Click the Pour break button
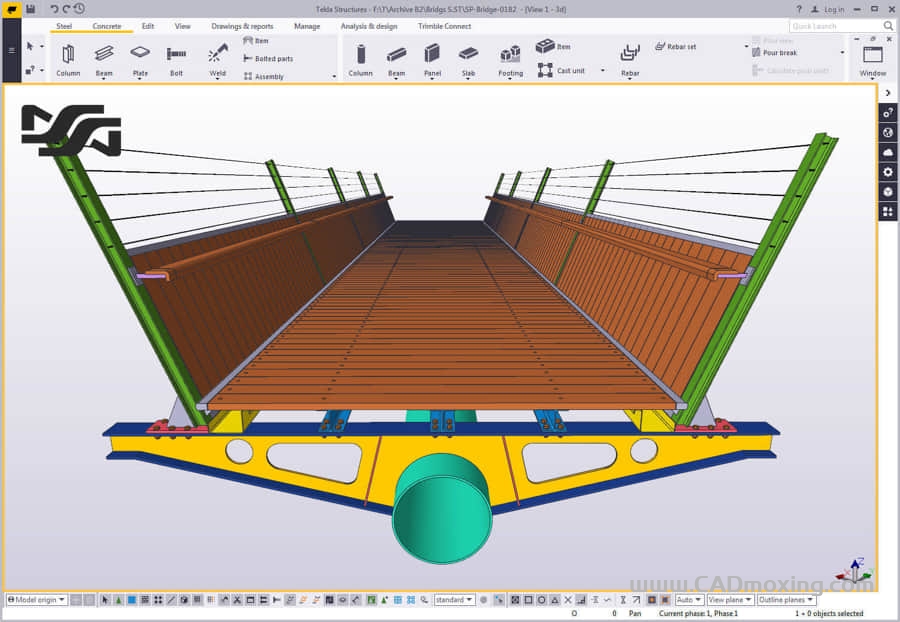The width and height of the screenshot is (900, 622). pyautogui.click(x=780, y=53)
